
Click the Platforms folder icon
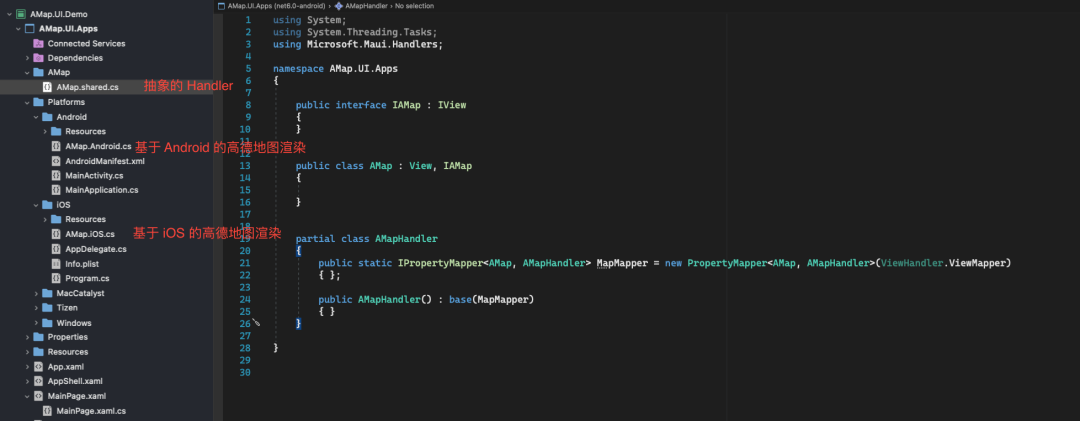click(39, 102)
